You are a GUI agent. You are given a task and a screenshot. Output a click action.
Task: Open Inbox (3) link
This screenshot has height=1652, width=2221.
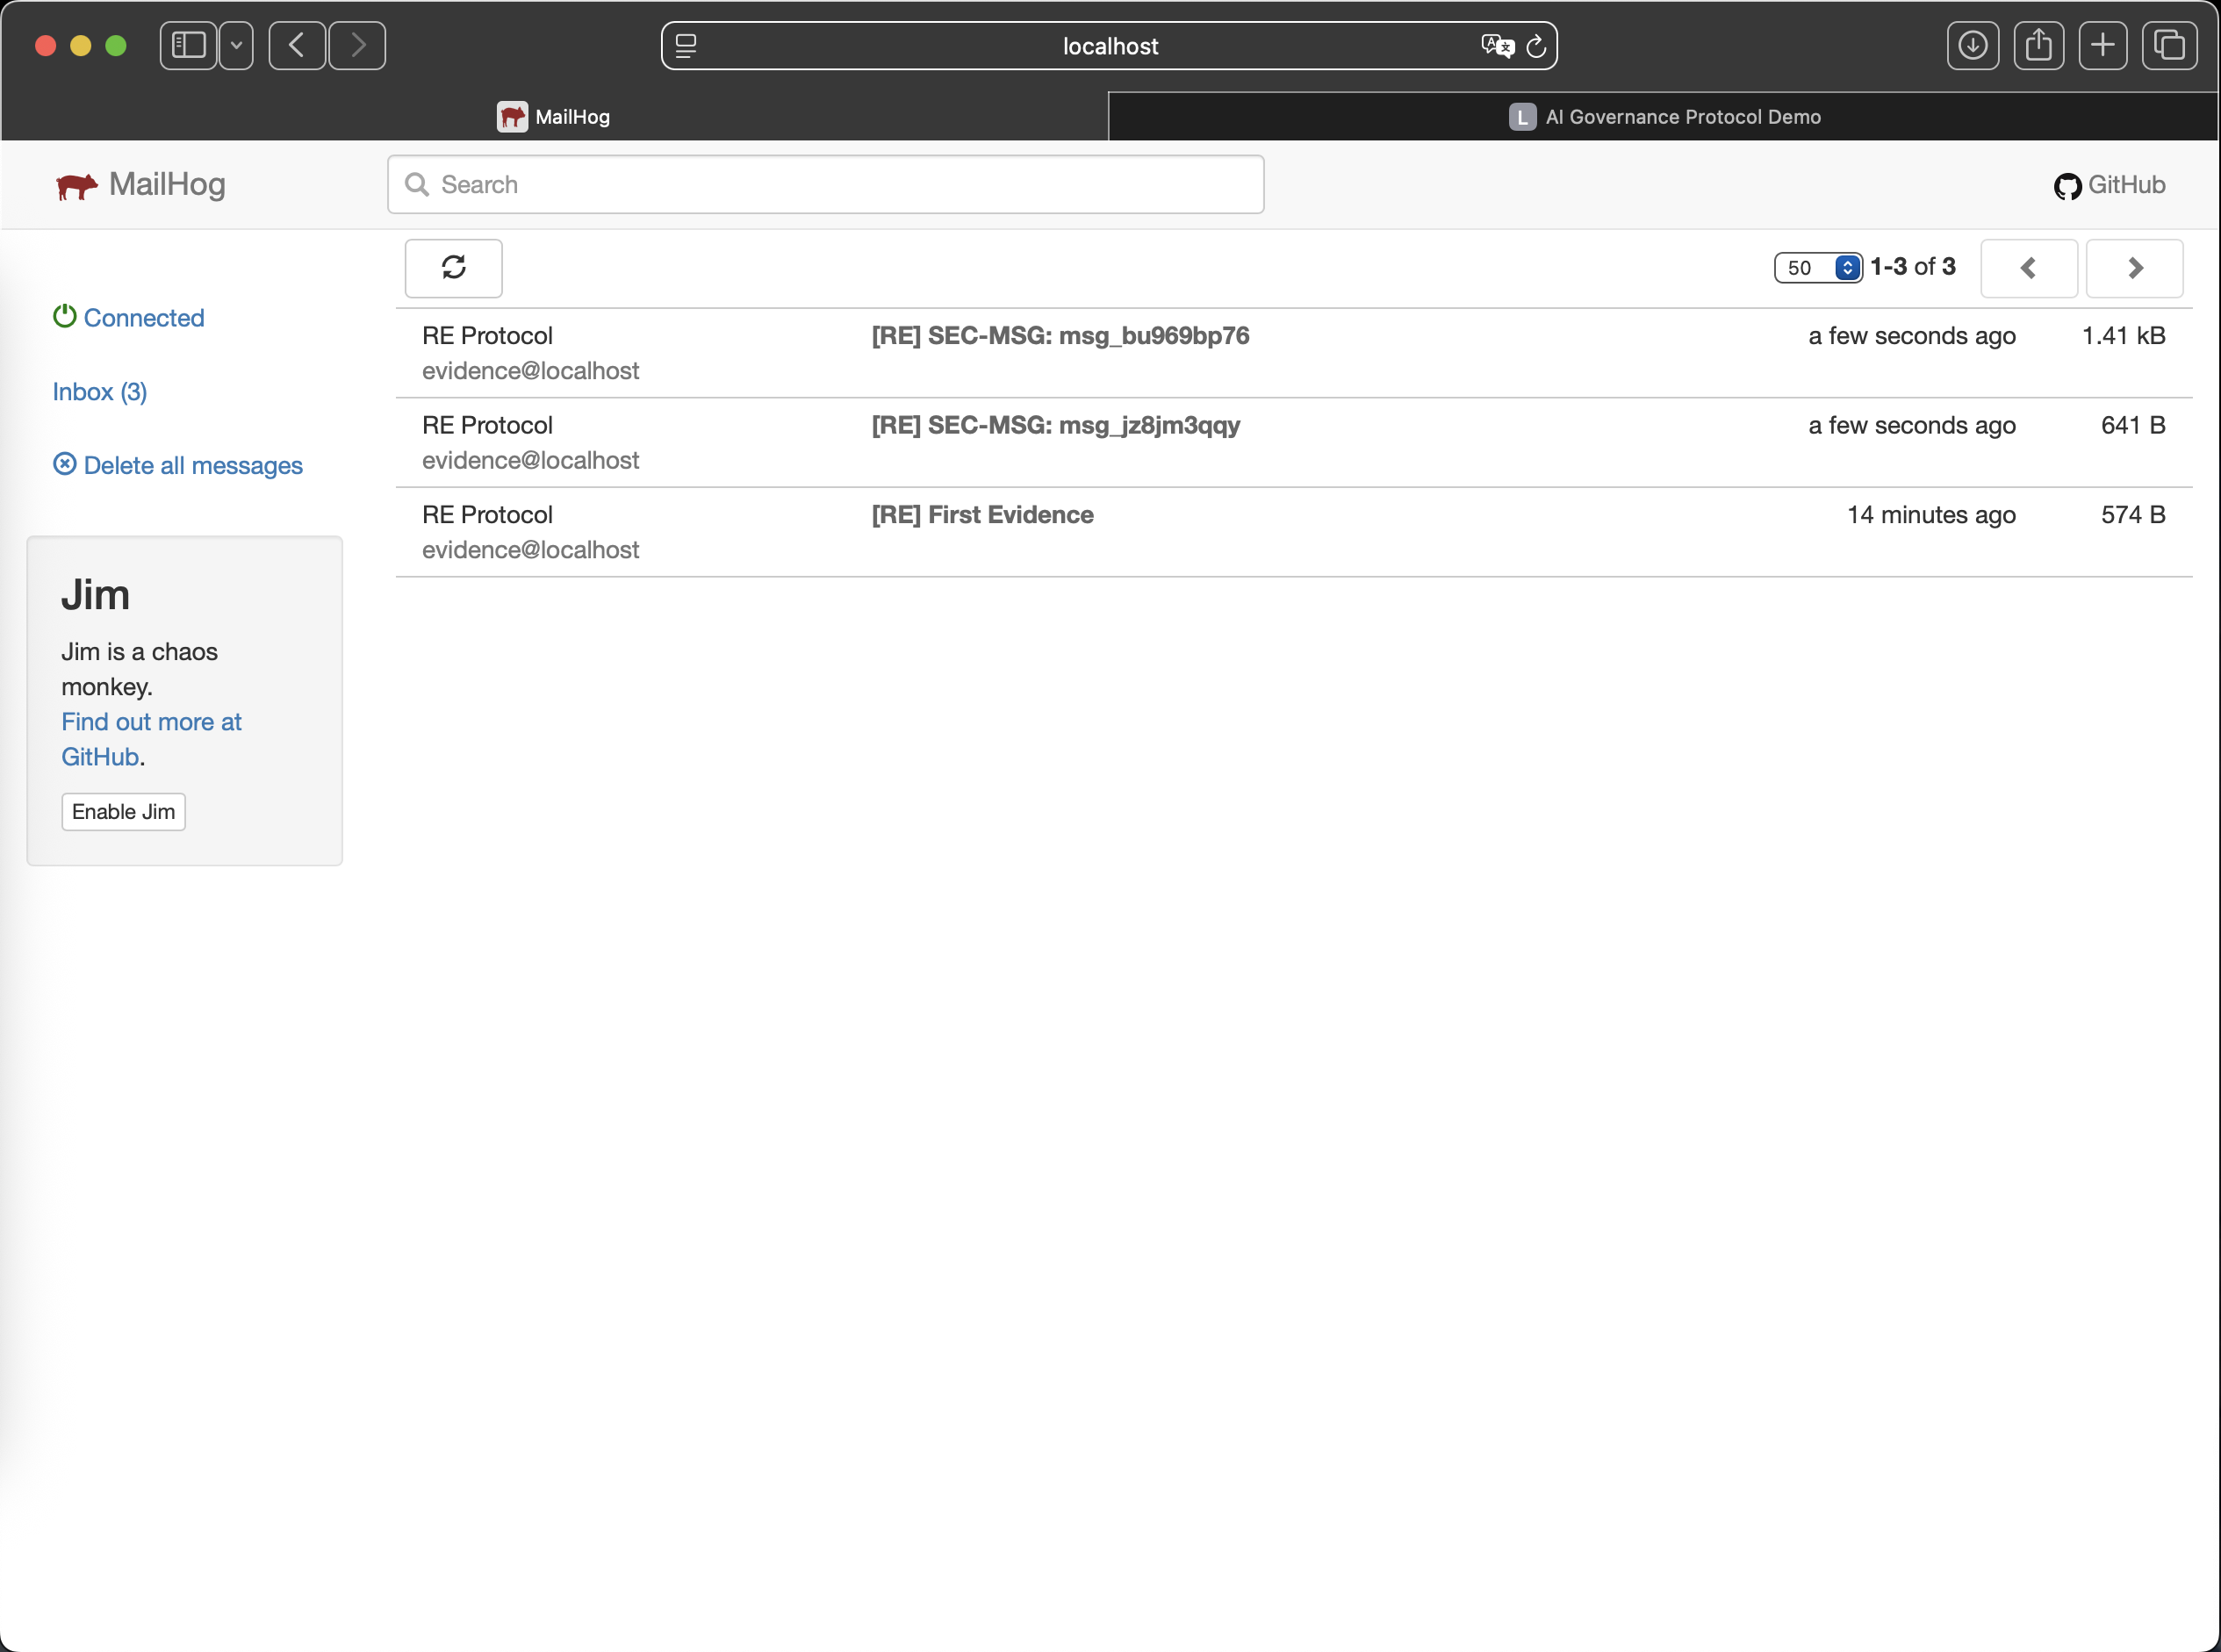tap(99, 391)
